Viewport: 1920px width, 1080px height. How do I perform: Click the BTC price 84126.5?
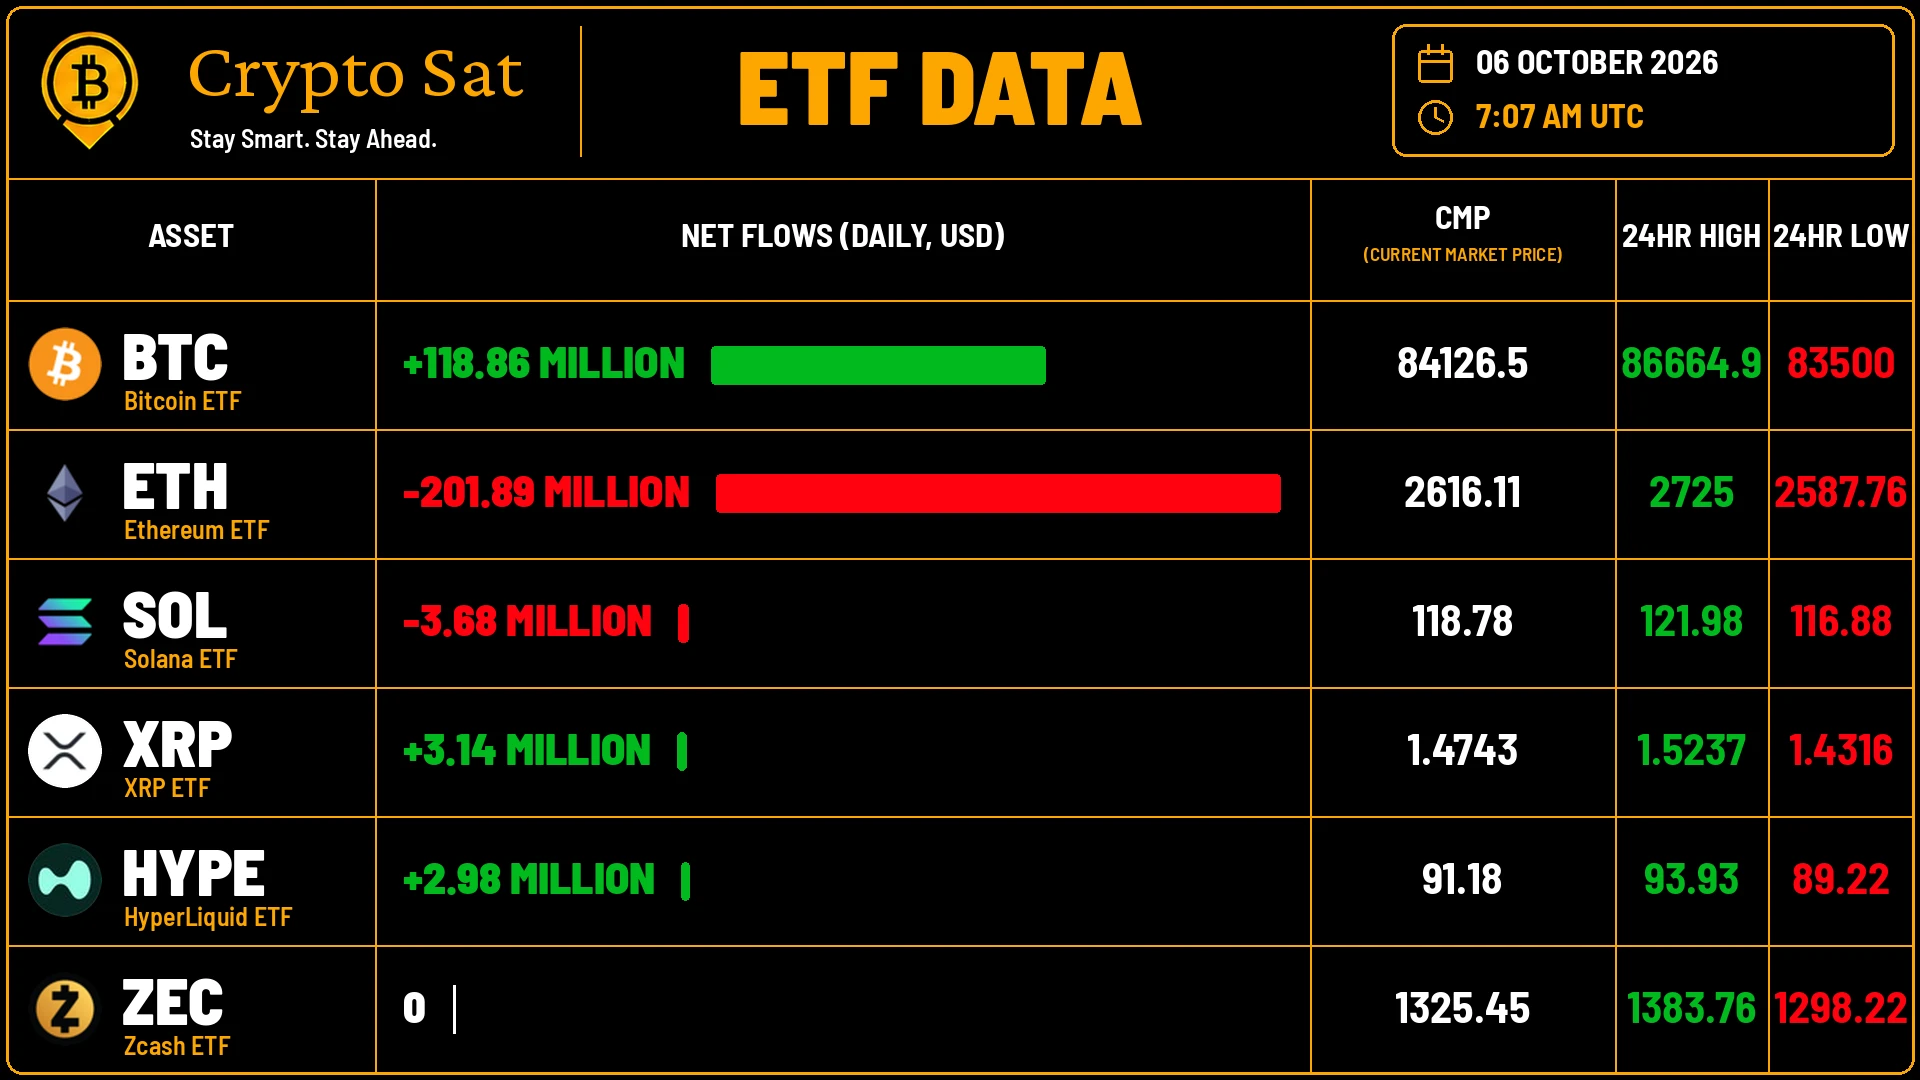(1462, 364)
